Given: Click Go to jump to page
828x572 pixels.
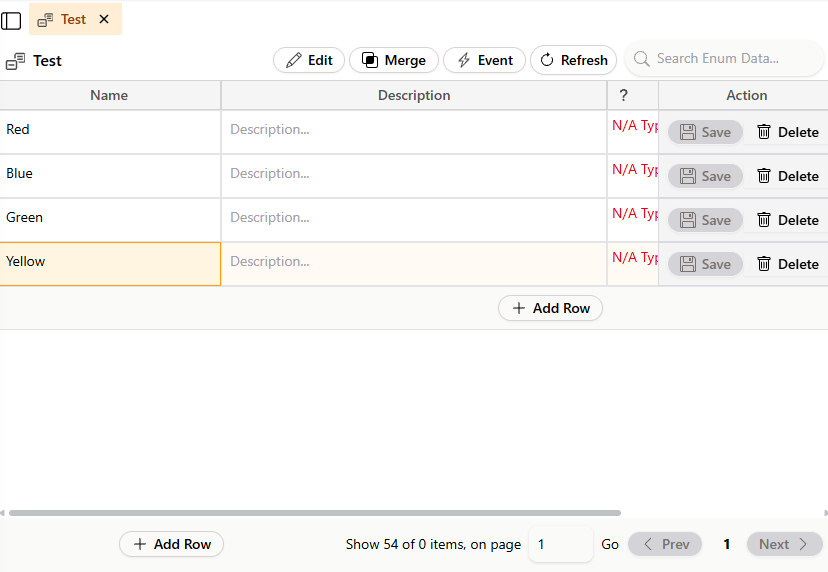Looking at the screenshot, I should point(610,545).
